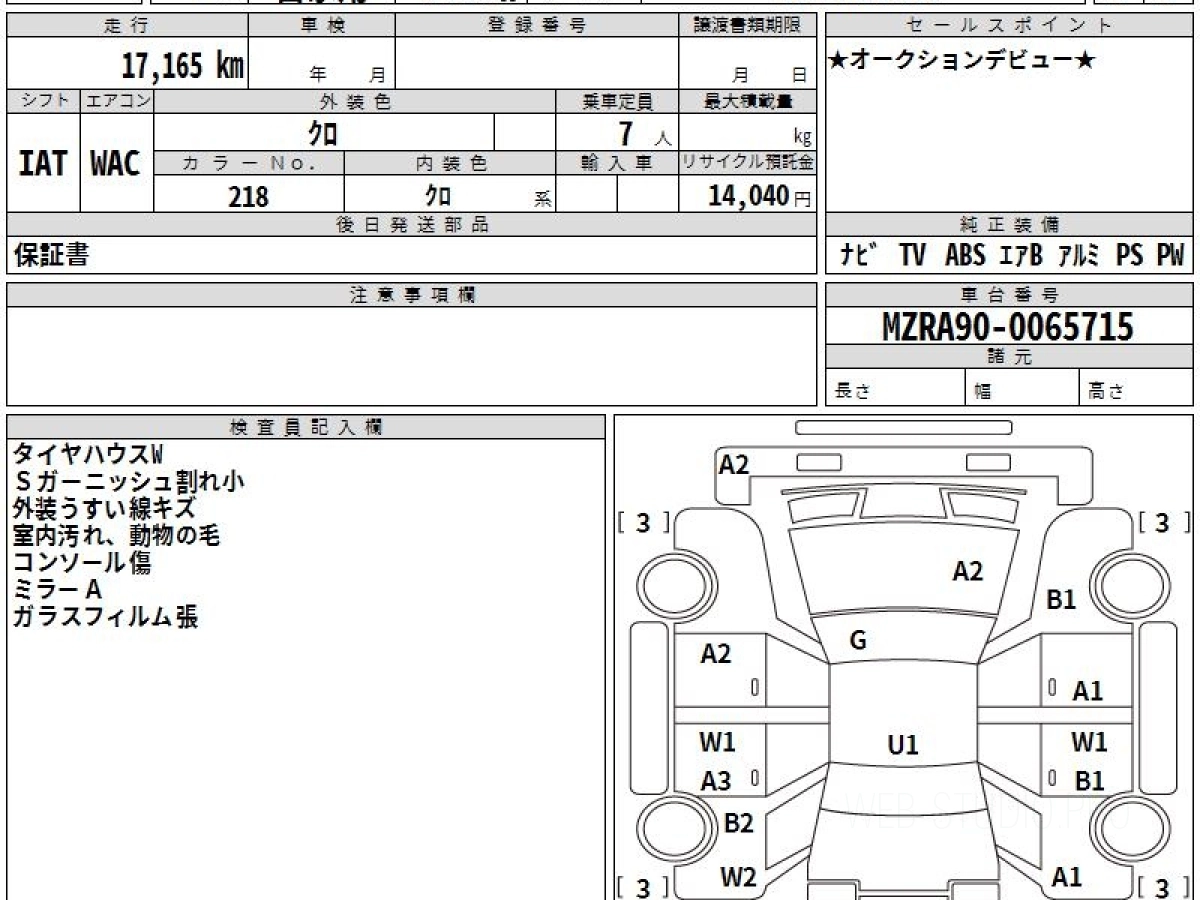Click the 保証書 entry
The width and height of the screenshot is (1200, 900).
coord(51,255)
